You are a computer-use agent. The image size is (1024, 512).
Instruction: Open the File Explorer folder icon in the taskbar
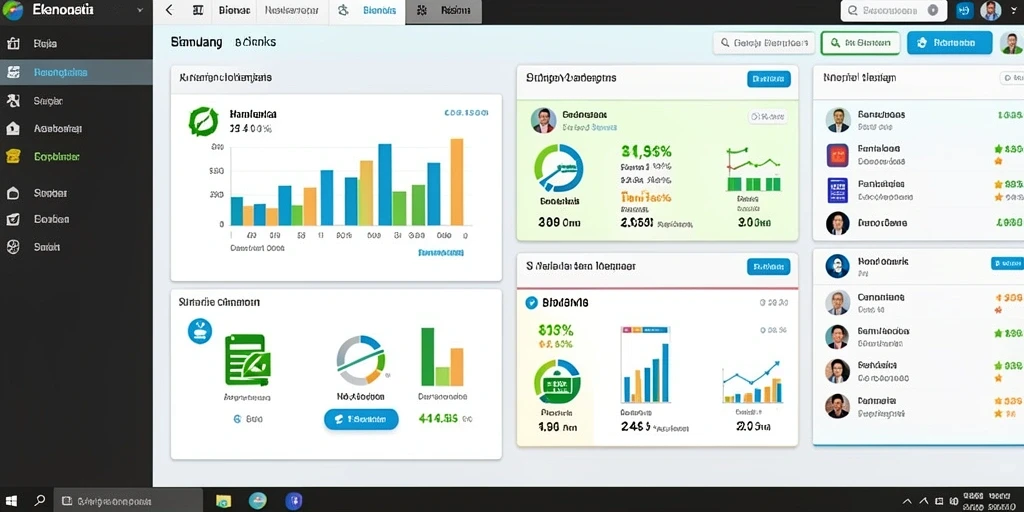223,501
